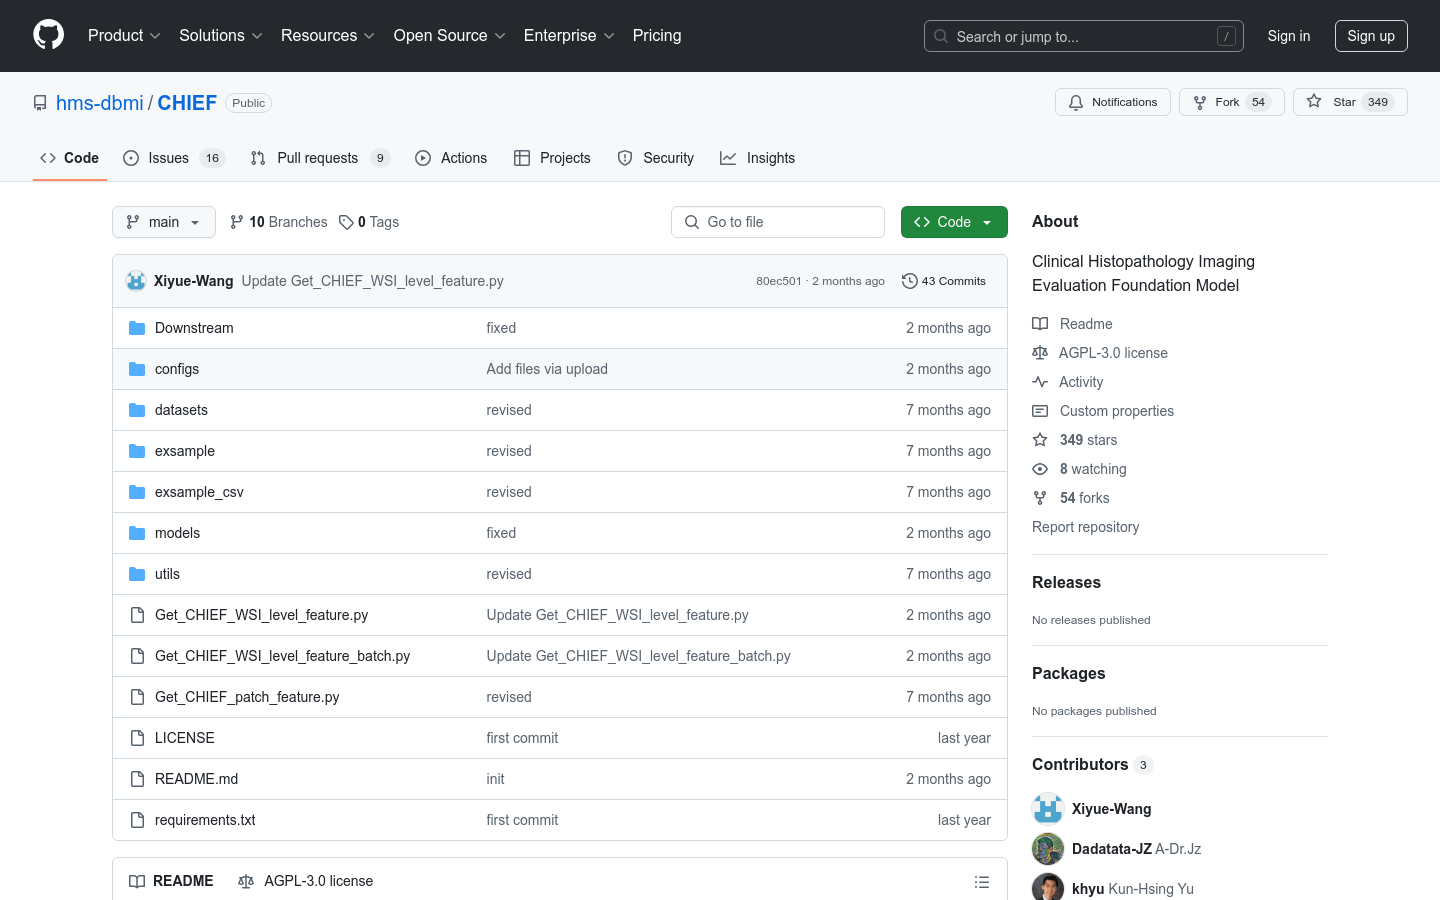This screenshot has height=900, width=1440.
Task: Click Report repository link
Action: tap(1085, 527)
